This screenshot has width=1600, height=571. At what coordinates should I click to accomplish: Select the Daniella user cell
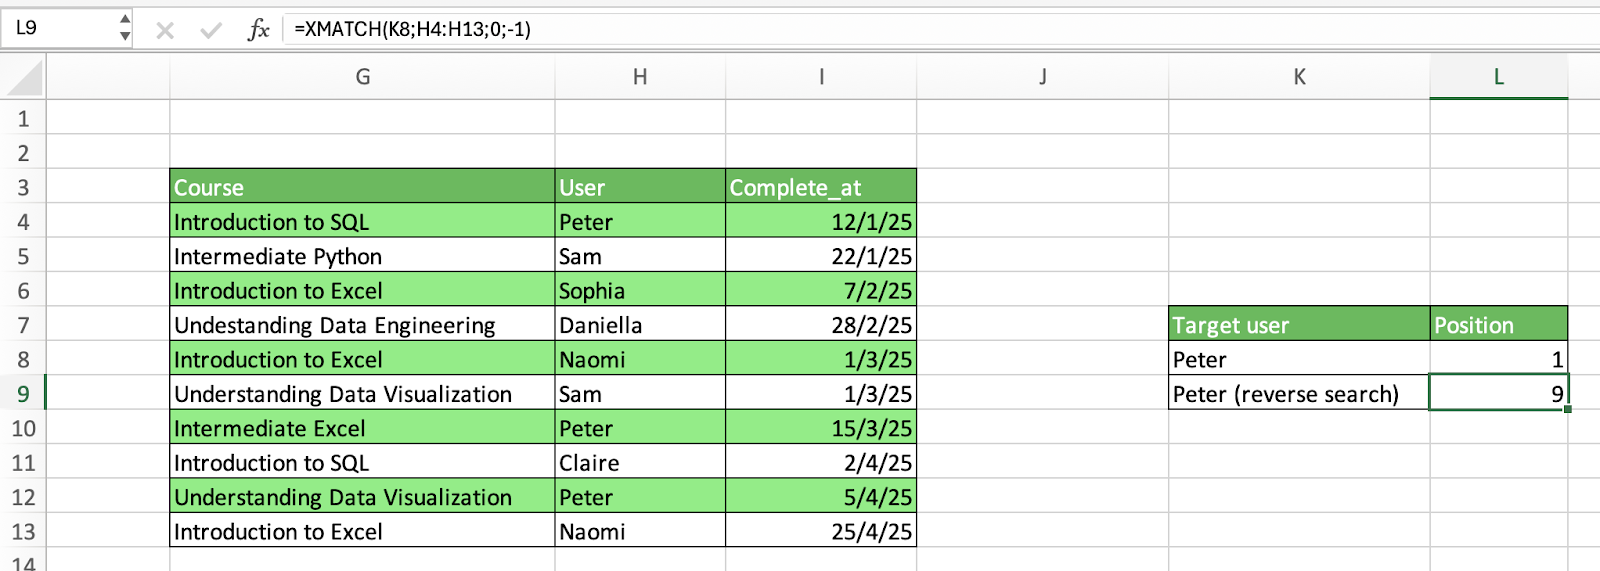click(640, 325)
